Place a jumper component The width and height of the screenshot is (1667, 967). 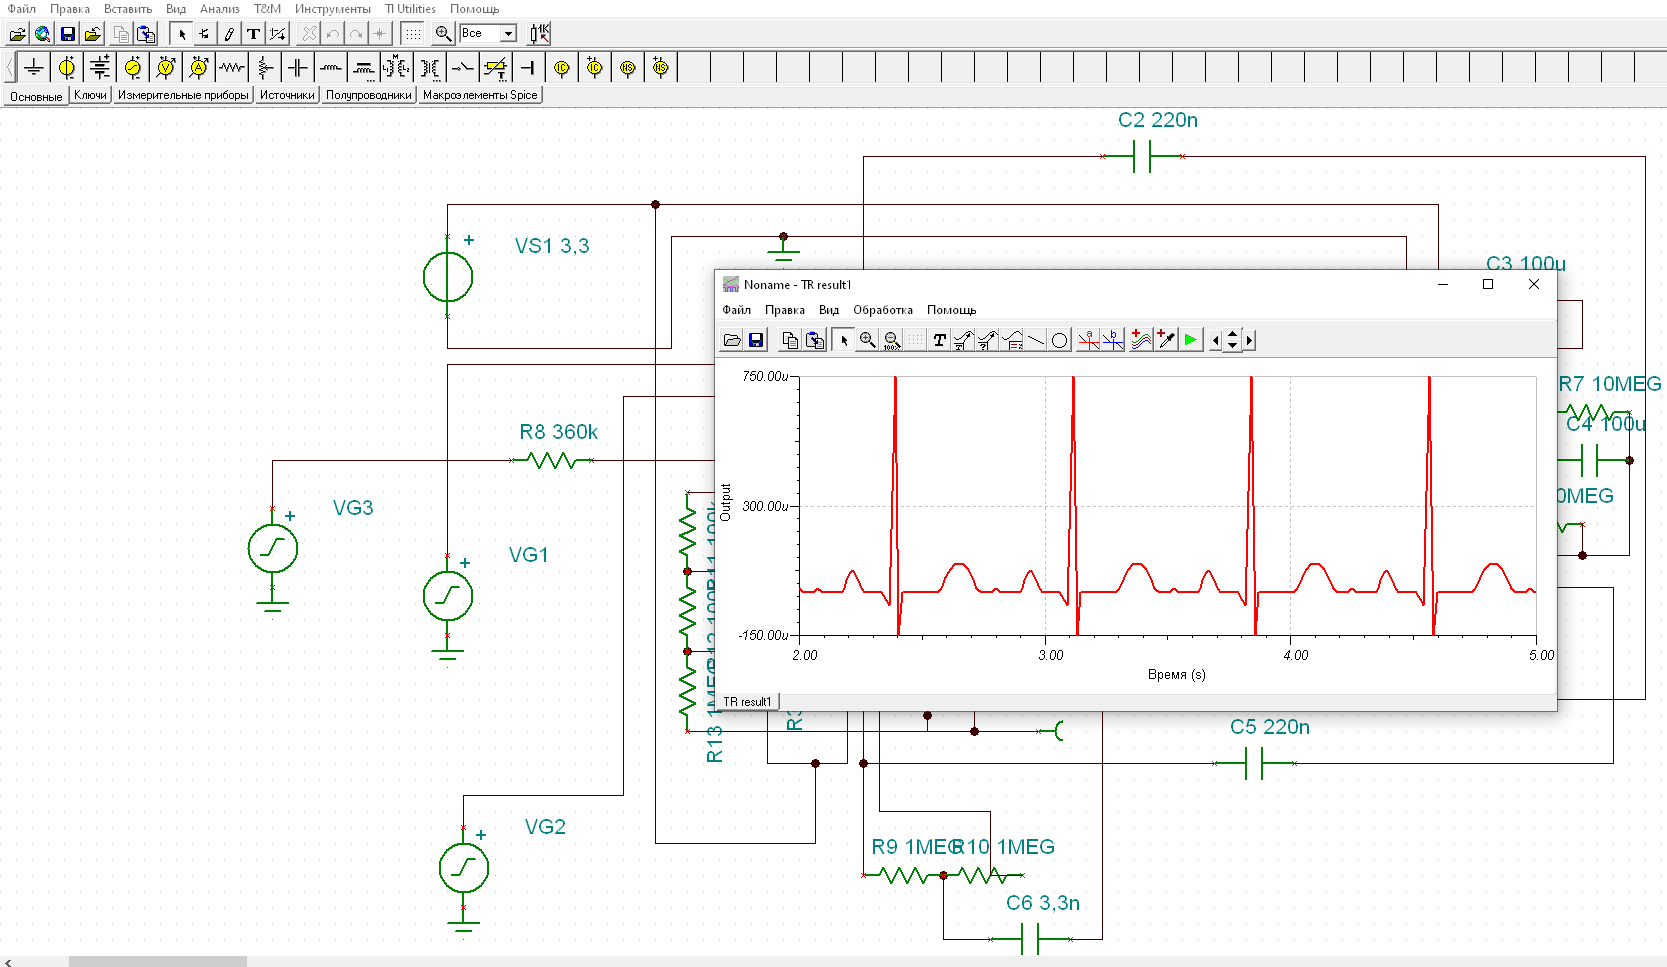[529, 68]
